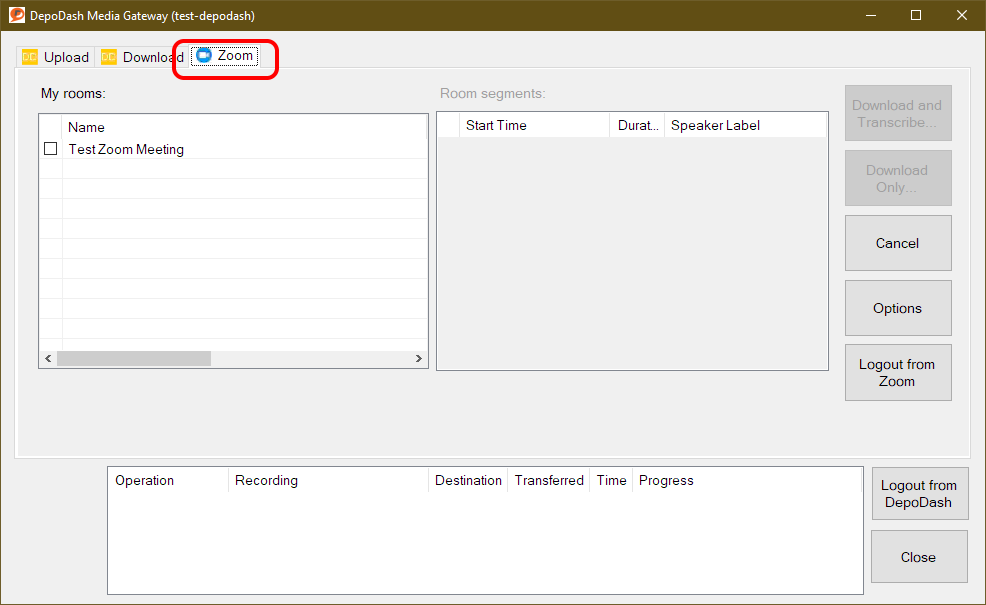Click the Zoom camera icon on tab
This screenshot has height=605, width=986.
point(204,55)
